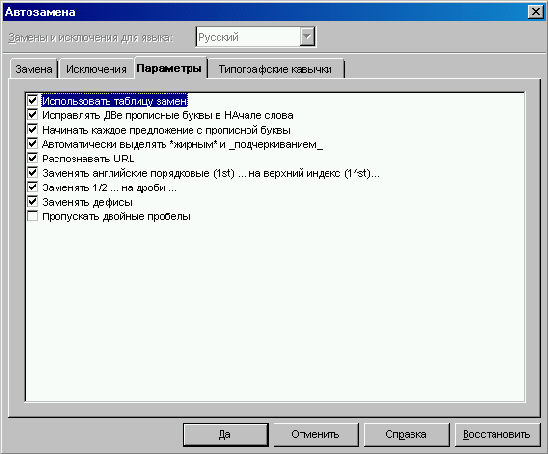Screen dimensions: 548x454
Task: Close the Автозамена dialog
Action: [x=535, y=12]
